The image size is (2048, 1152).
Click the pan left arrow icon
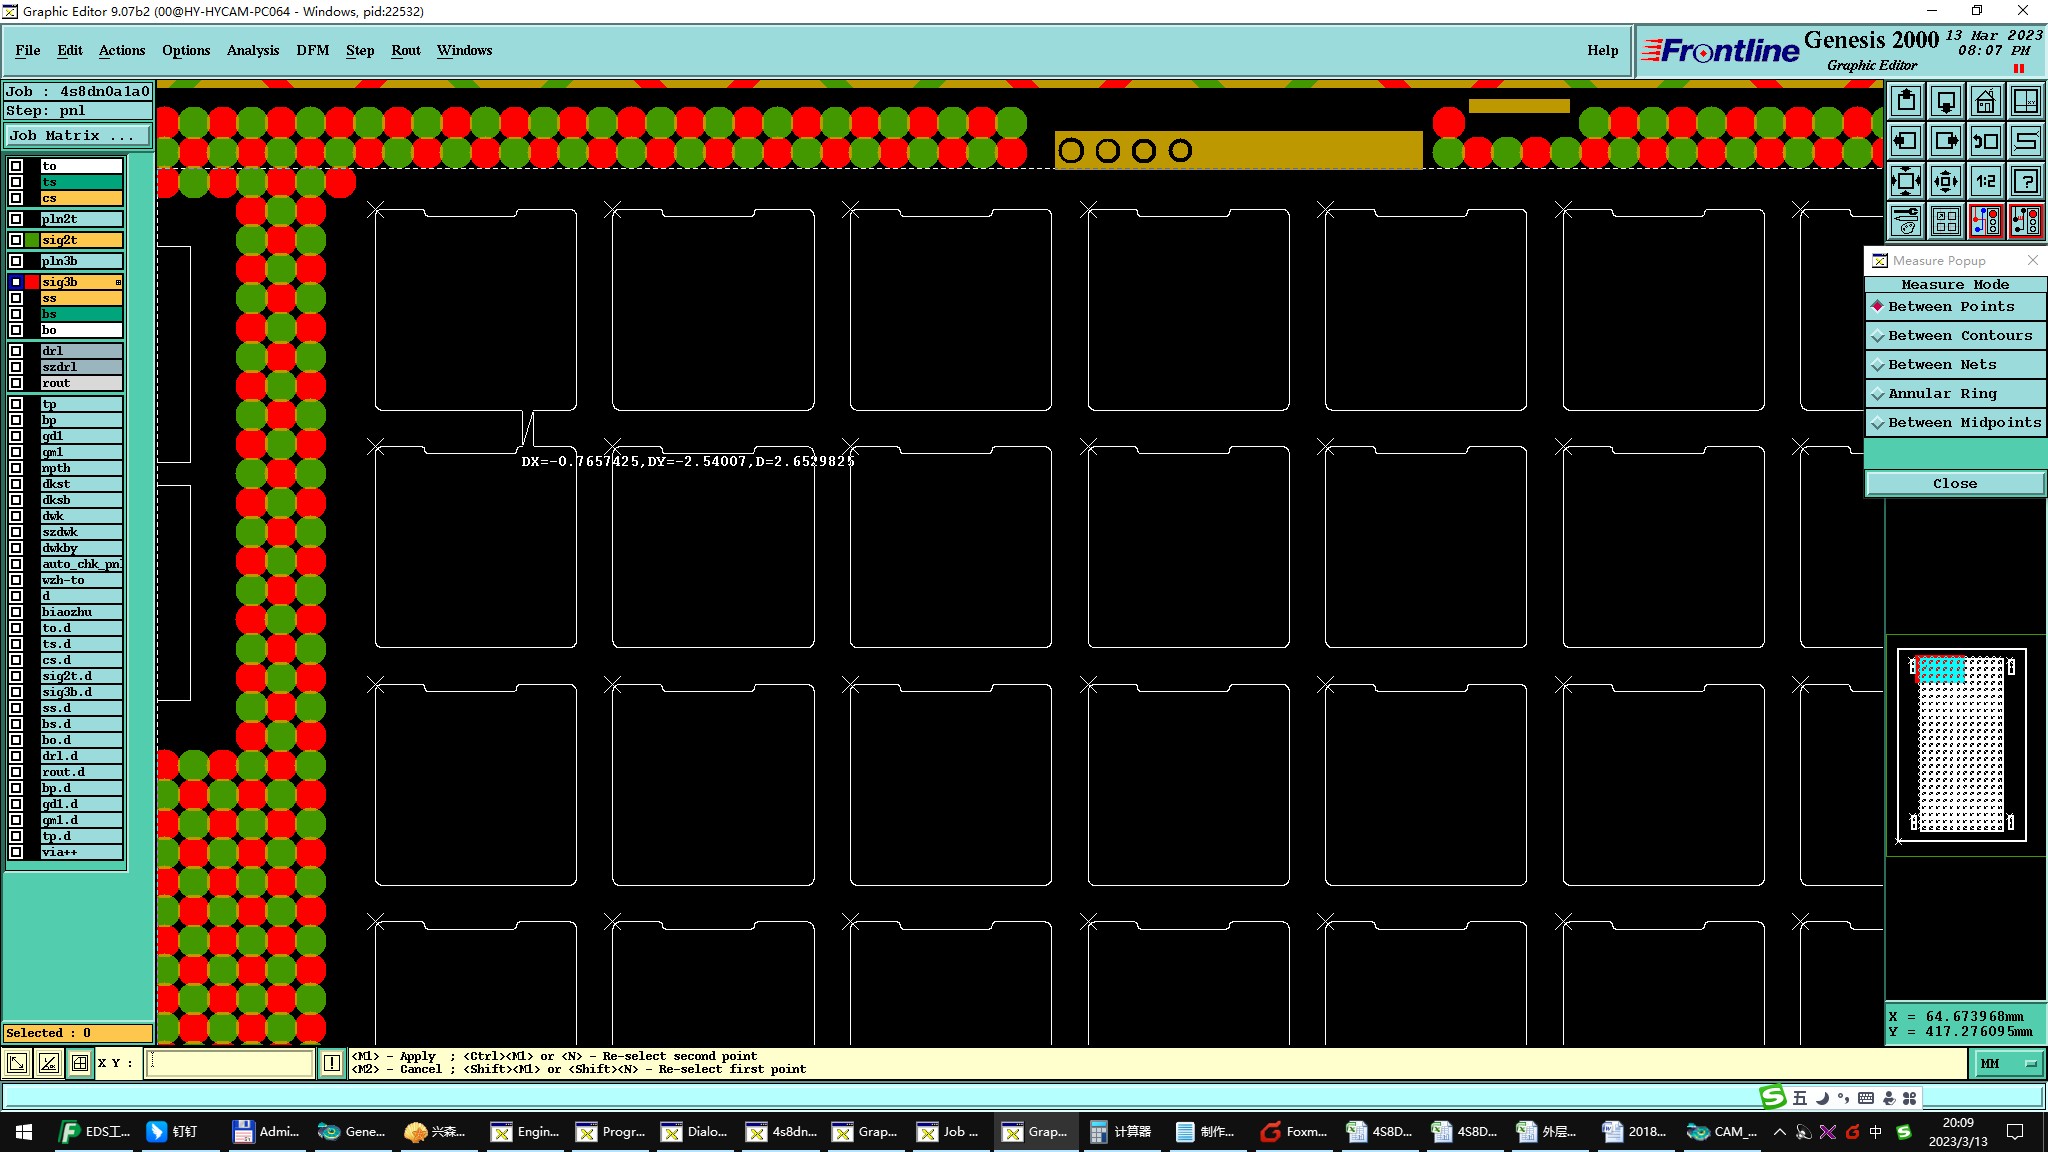(x=1906, y=141)
